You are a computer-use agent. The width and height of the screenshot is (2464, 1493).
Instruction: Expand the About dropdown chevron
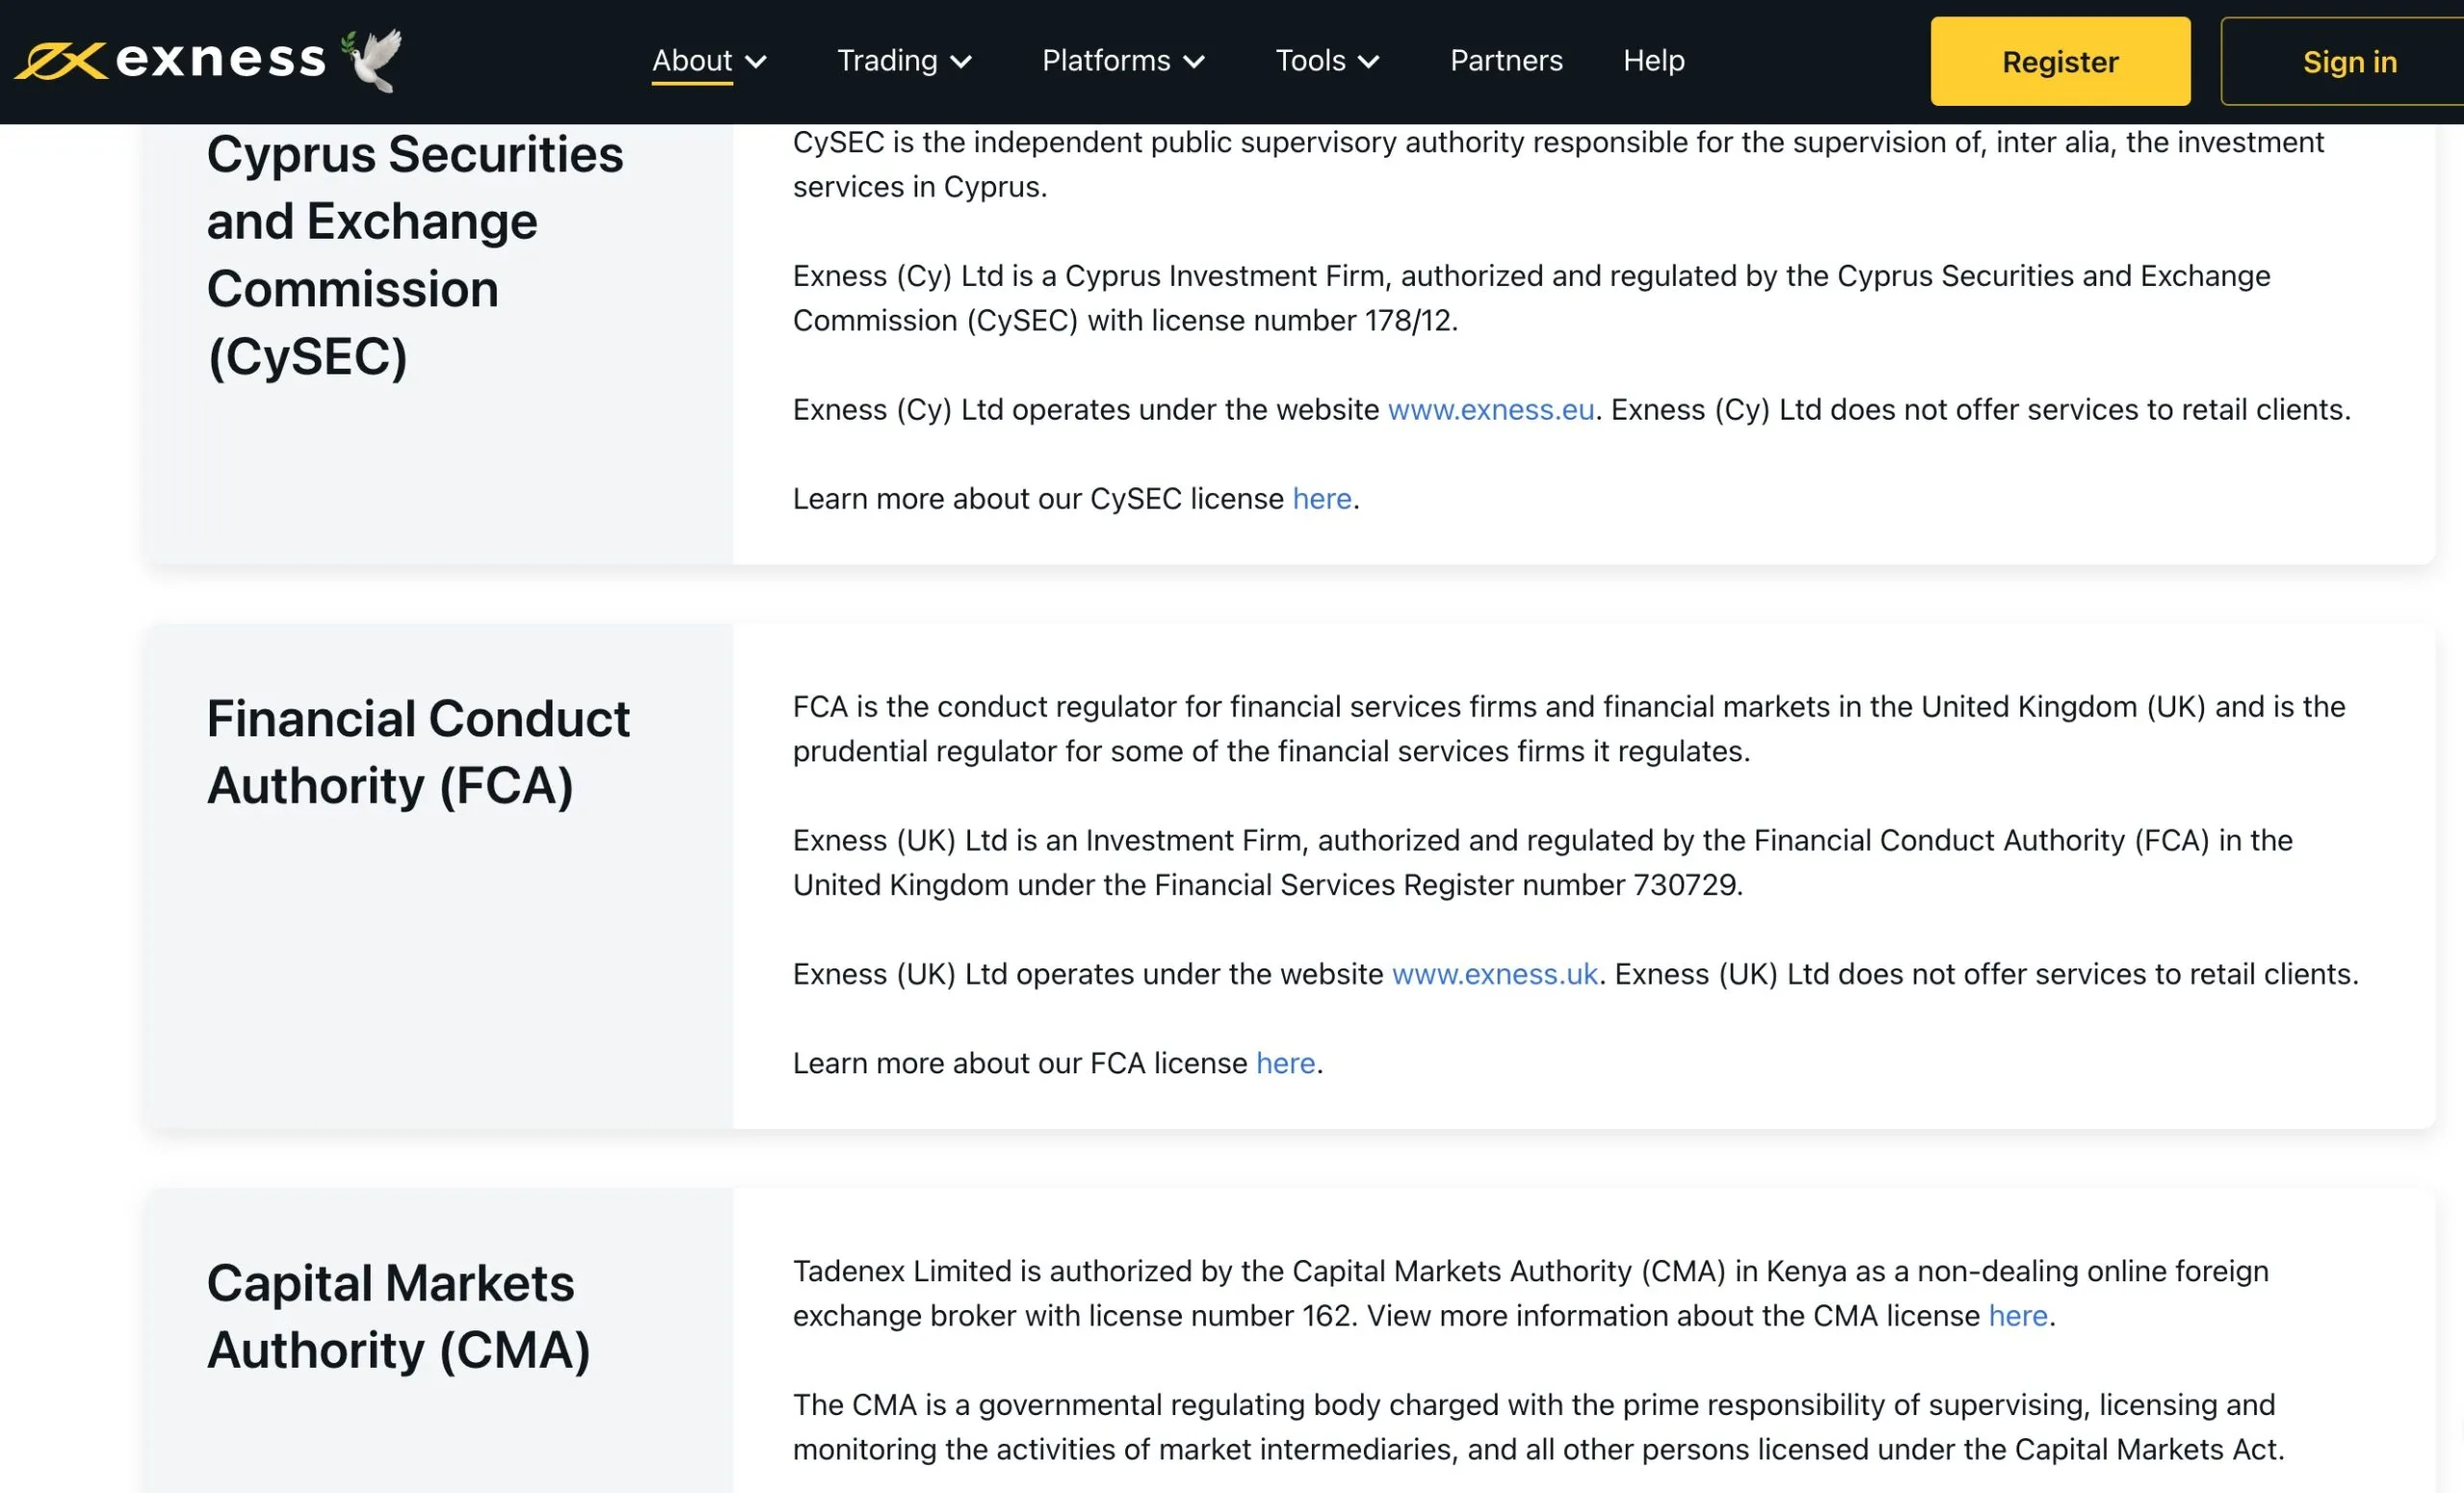click(757, 62)
